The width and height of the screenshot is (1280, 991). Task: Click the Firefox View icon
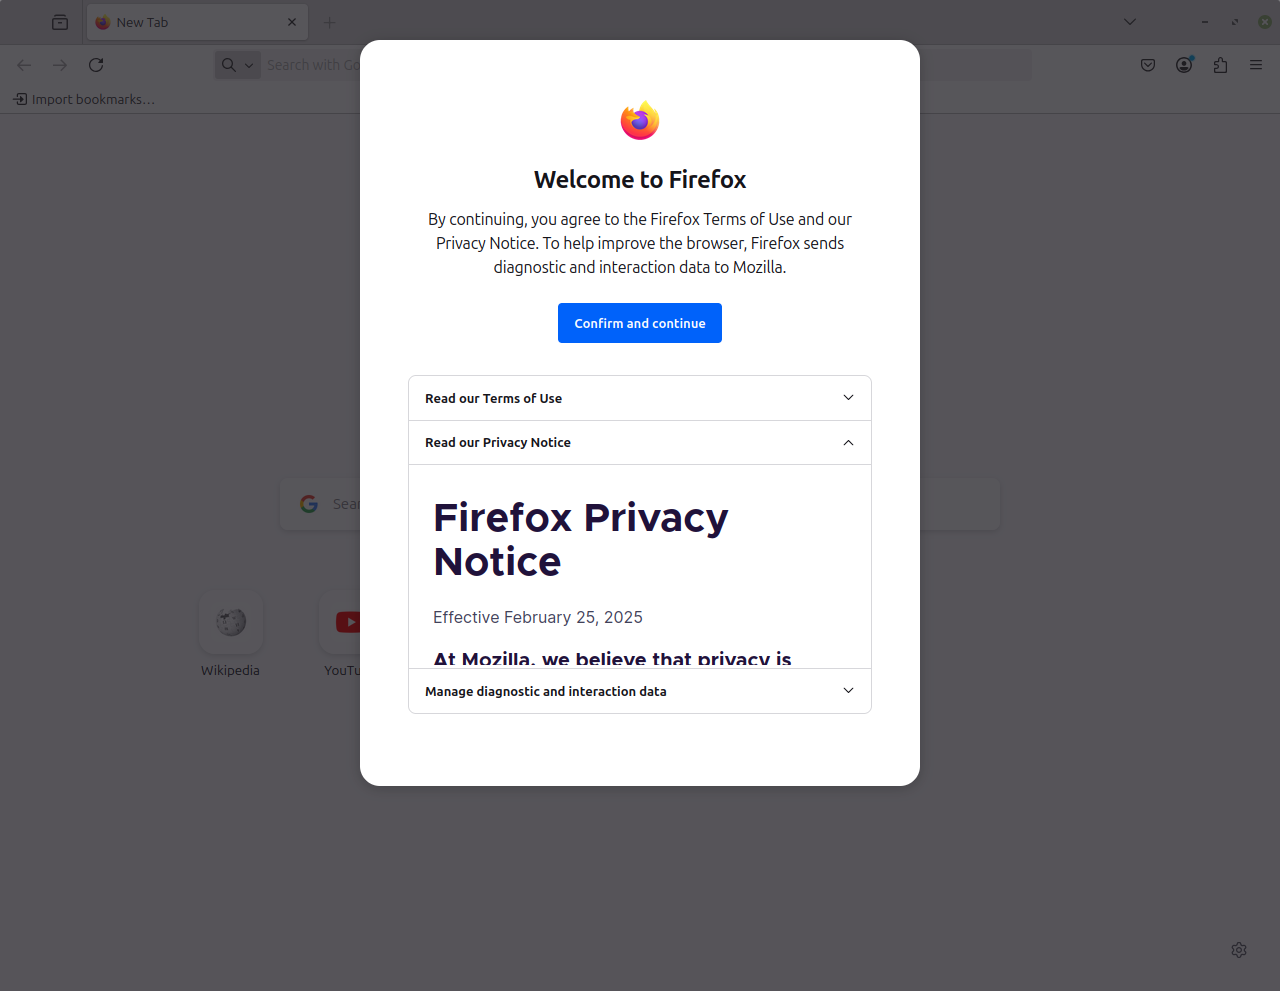(60, 22)
